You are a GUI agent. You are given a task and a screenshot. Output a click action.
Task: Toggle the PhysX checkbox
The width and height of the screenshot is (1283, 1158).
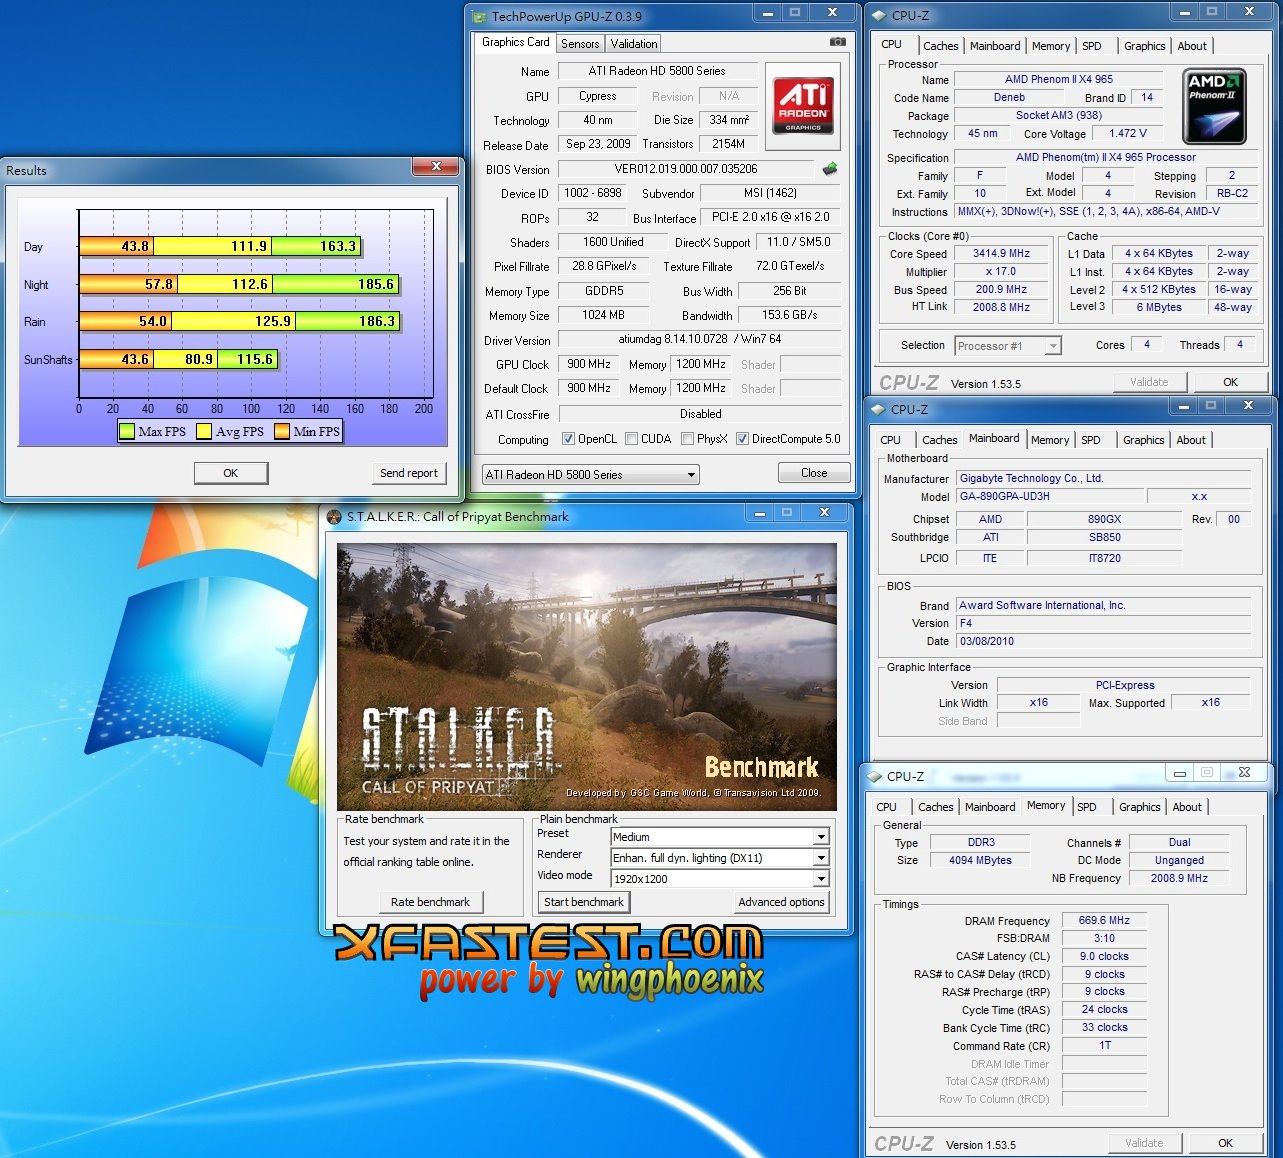(x=687, y=439)
